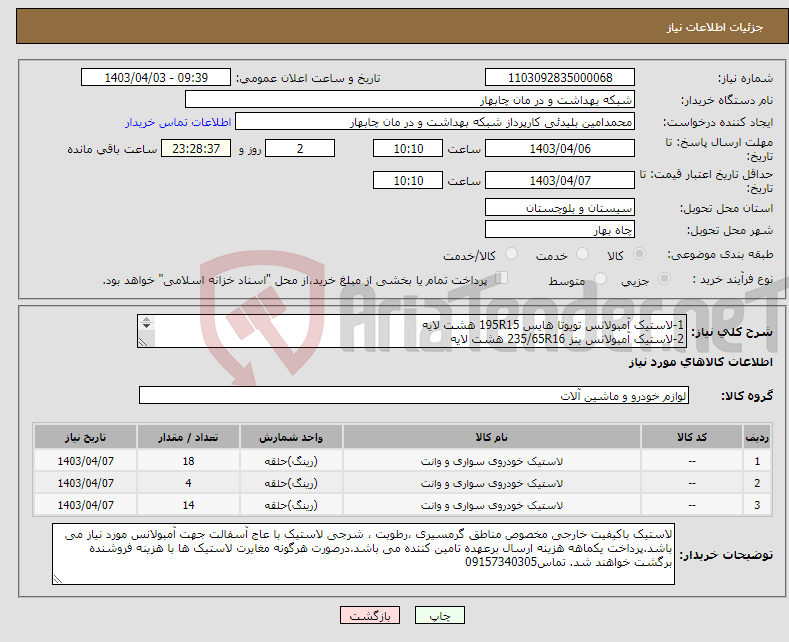Click product name in row 2

[x=492, y=483]
